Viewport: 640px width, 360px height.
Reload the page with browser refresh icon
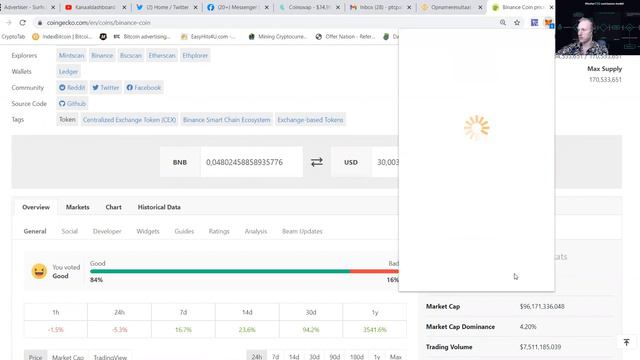23,23
